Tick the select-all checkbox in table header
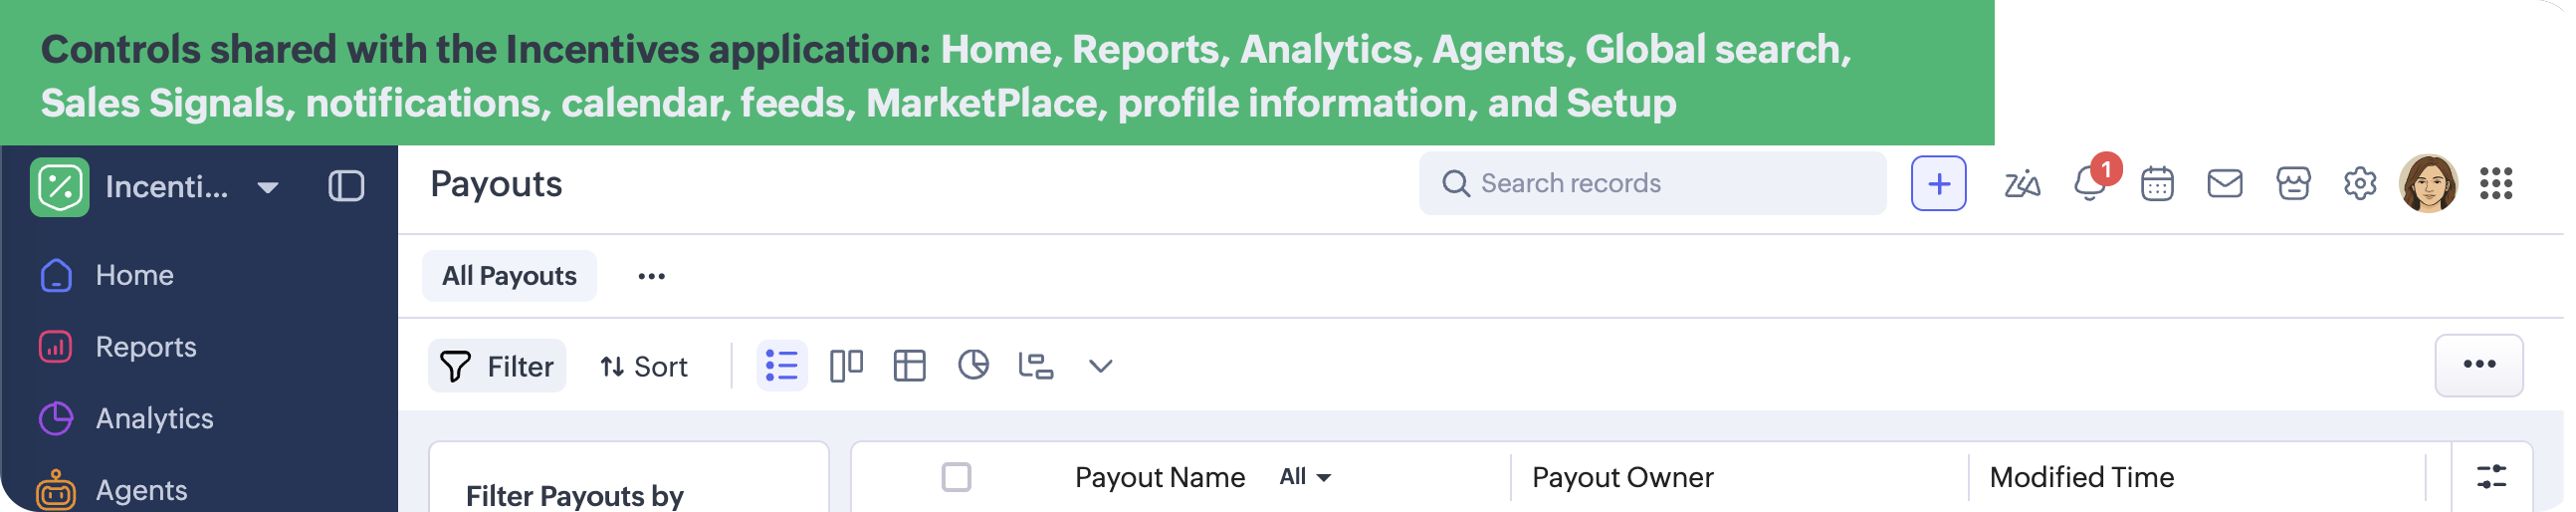 [x=956, y=477]
